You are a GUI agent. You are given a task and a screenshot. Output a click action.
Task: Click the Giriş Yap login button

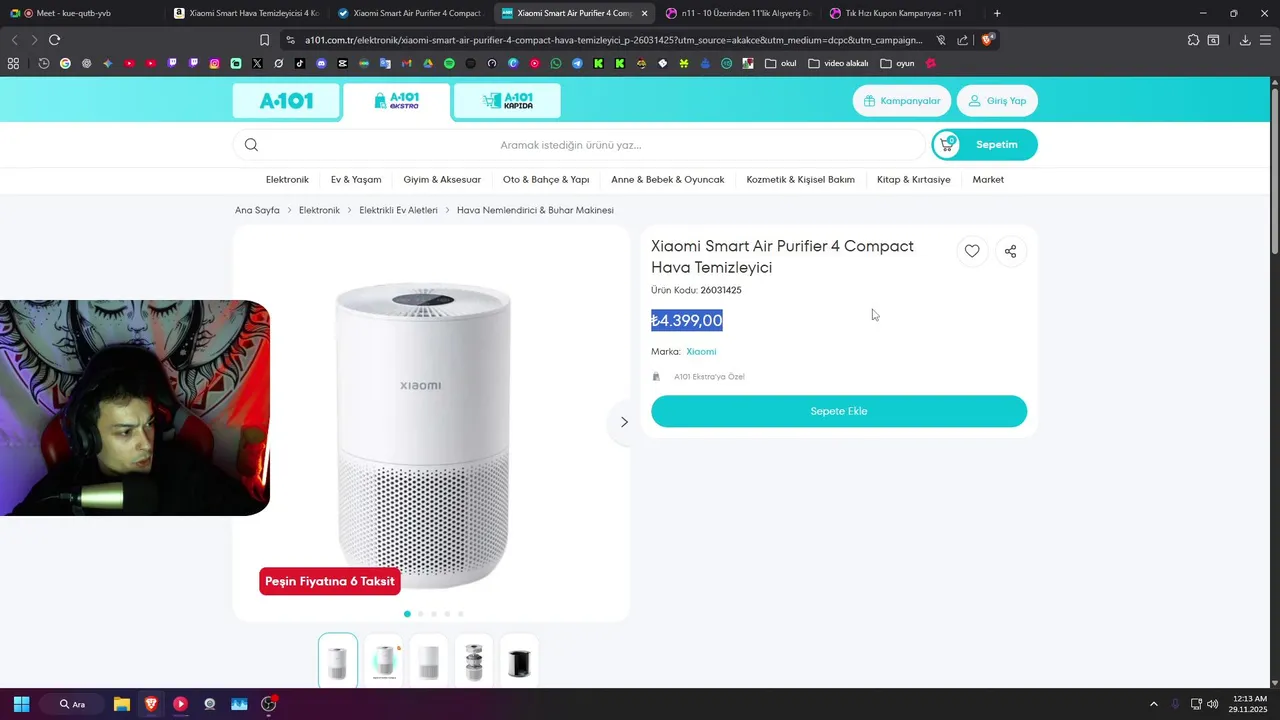tap(997, 101)
